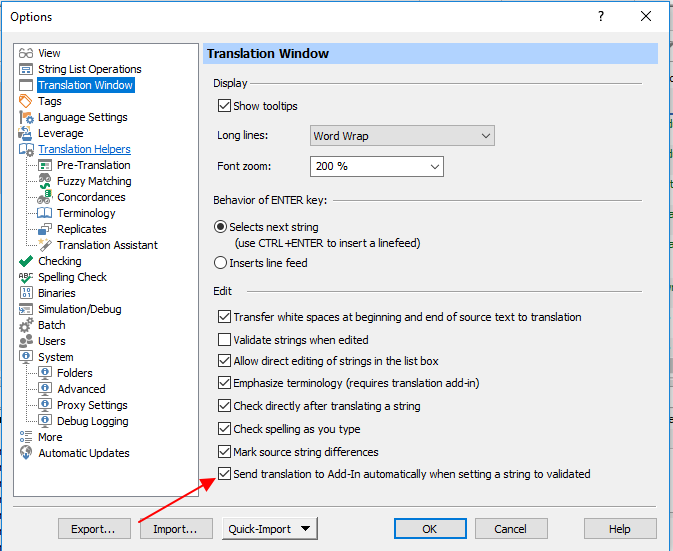Enable Validate strings when edited
The width and height of the screenshot is (673, 551).
coord(224,340)
